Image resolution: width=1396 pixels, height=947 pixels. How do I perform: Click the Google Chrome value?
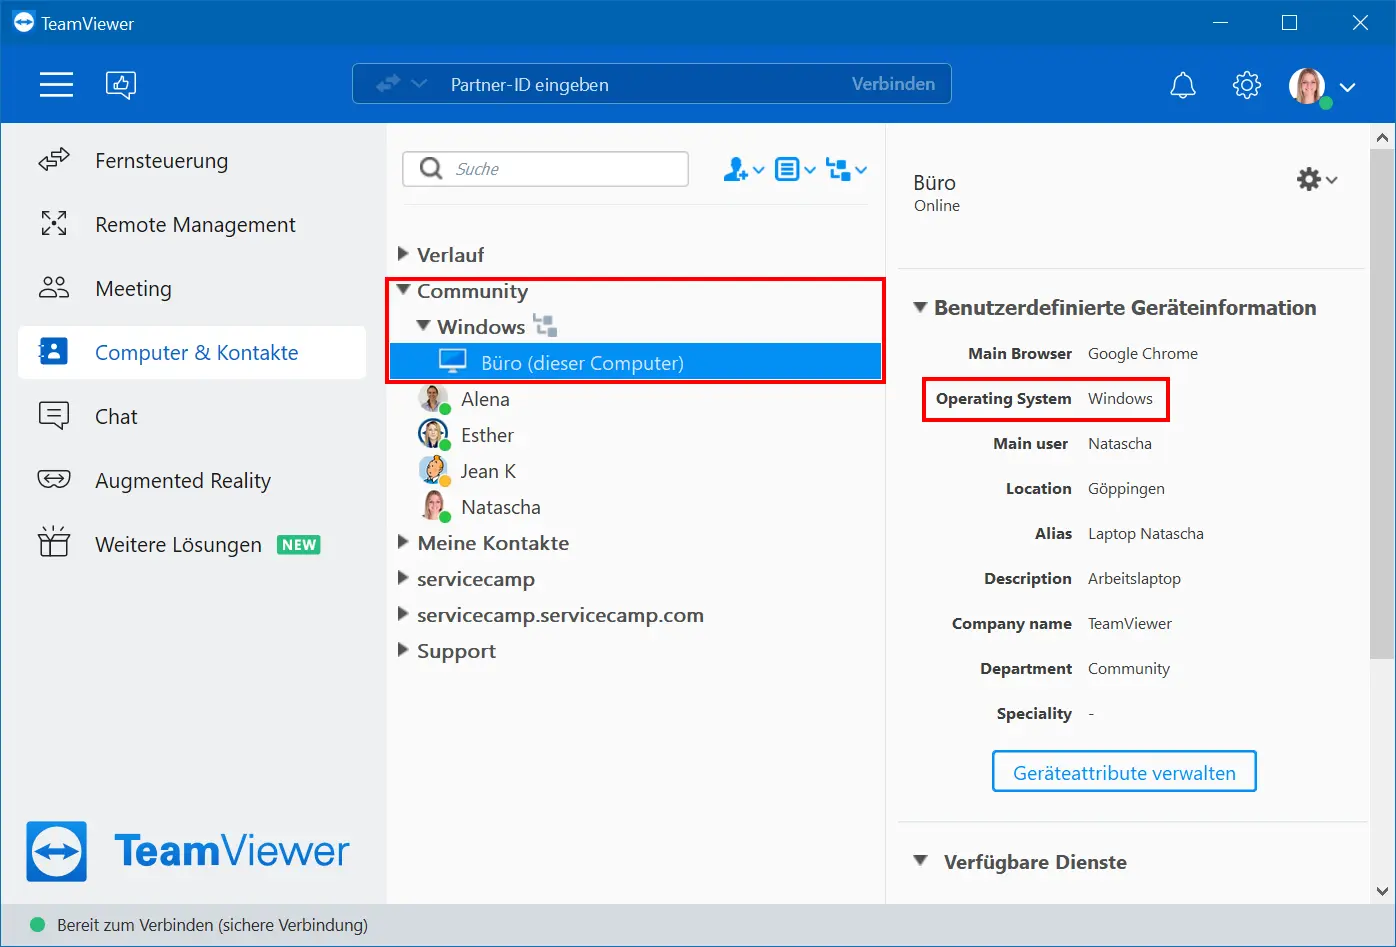pyautogui.click(x=1143, y=354)
